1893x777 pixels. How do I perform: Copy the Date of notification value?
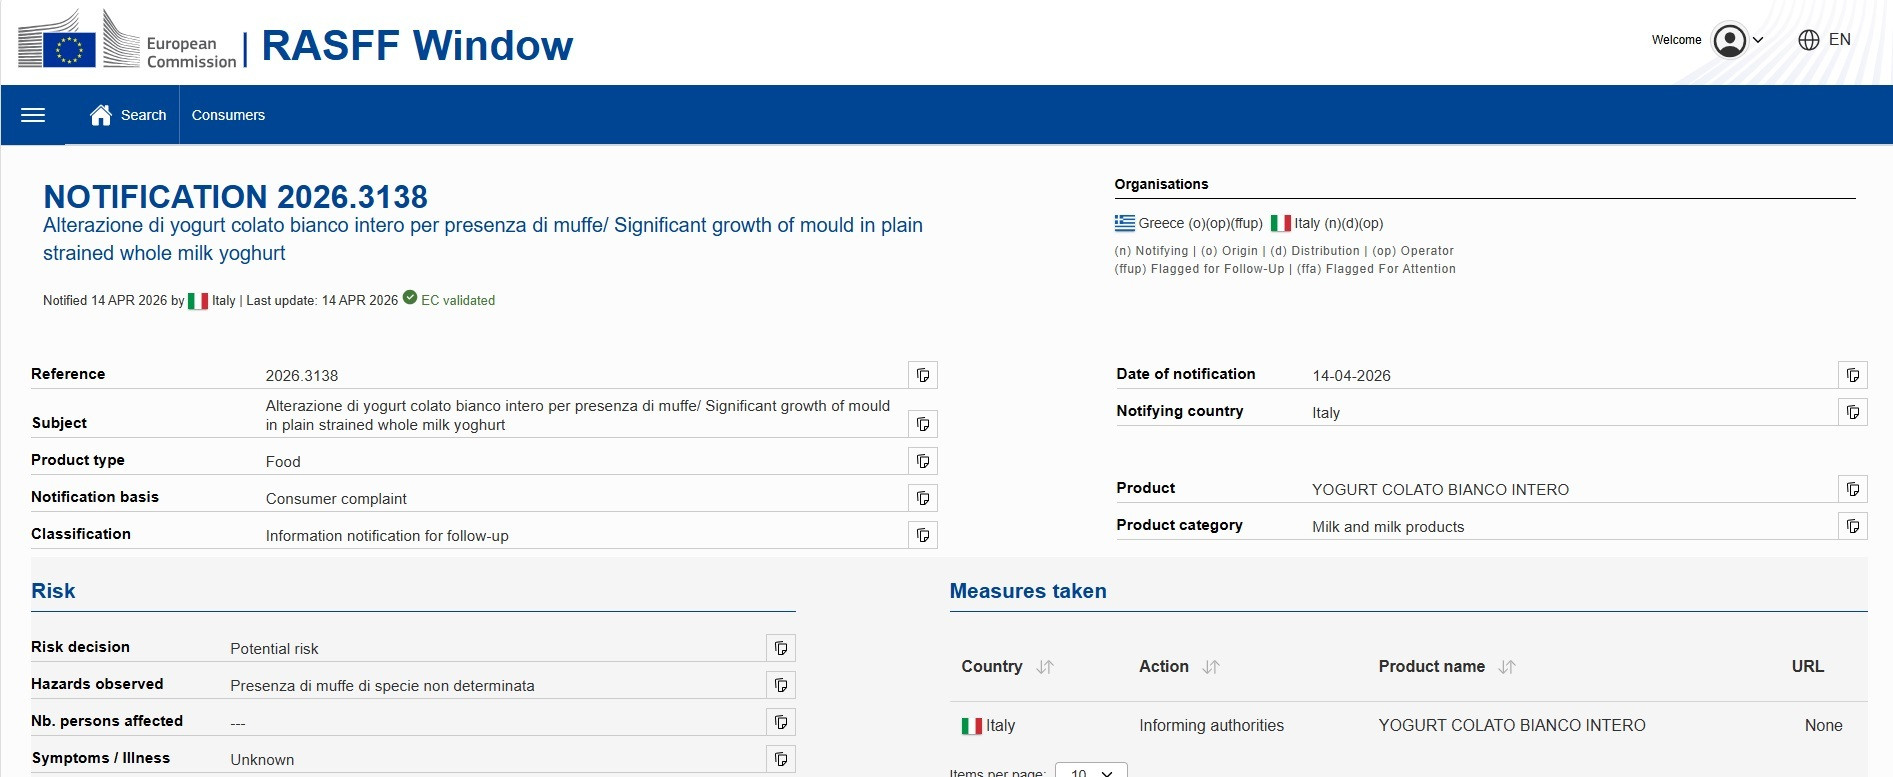pyautogui.click(x=1853, y=375)
